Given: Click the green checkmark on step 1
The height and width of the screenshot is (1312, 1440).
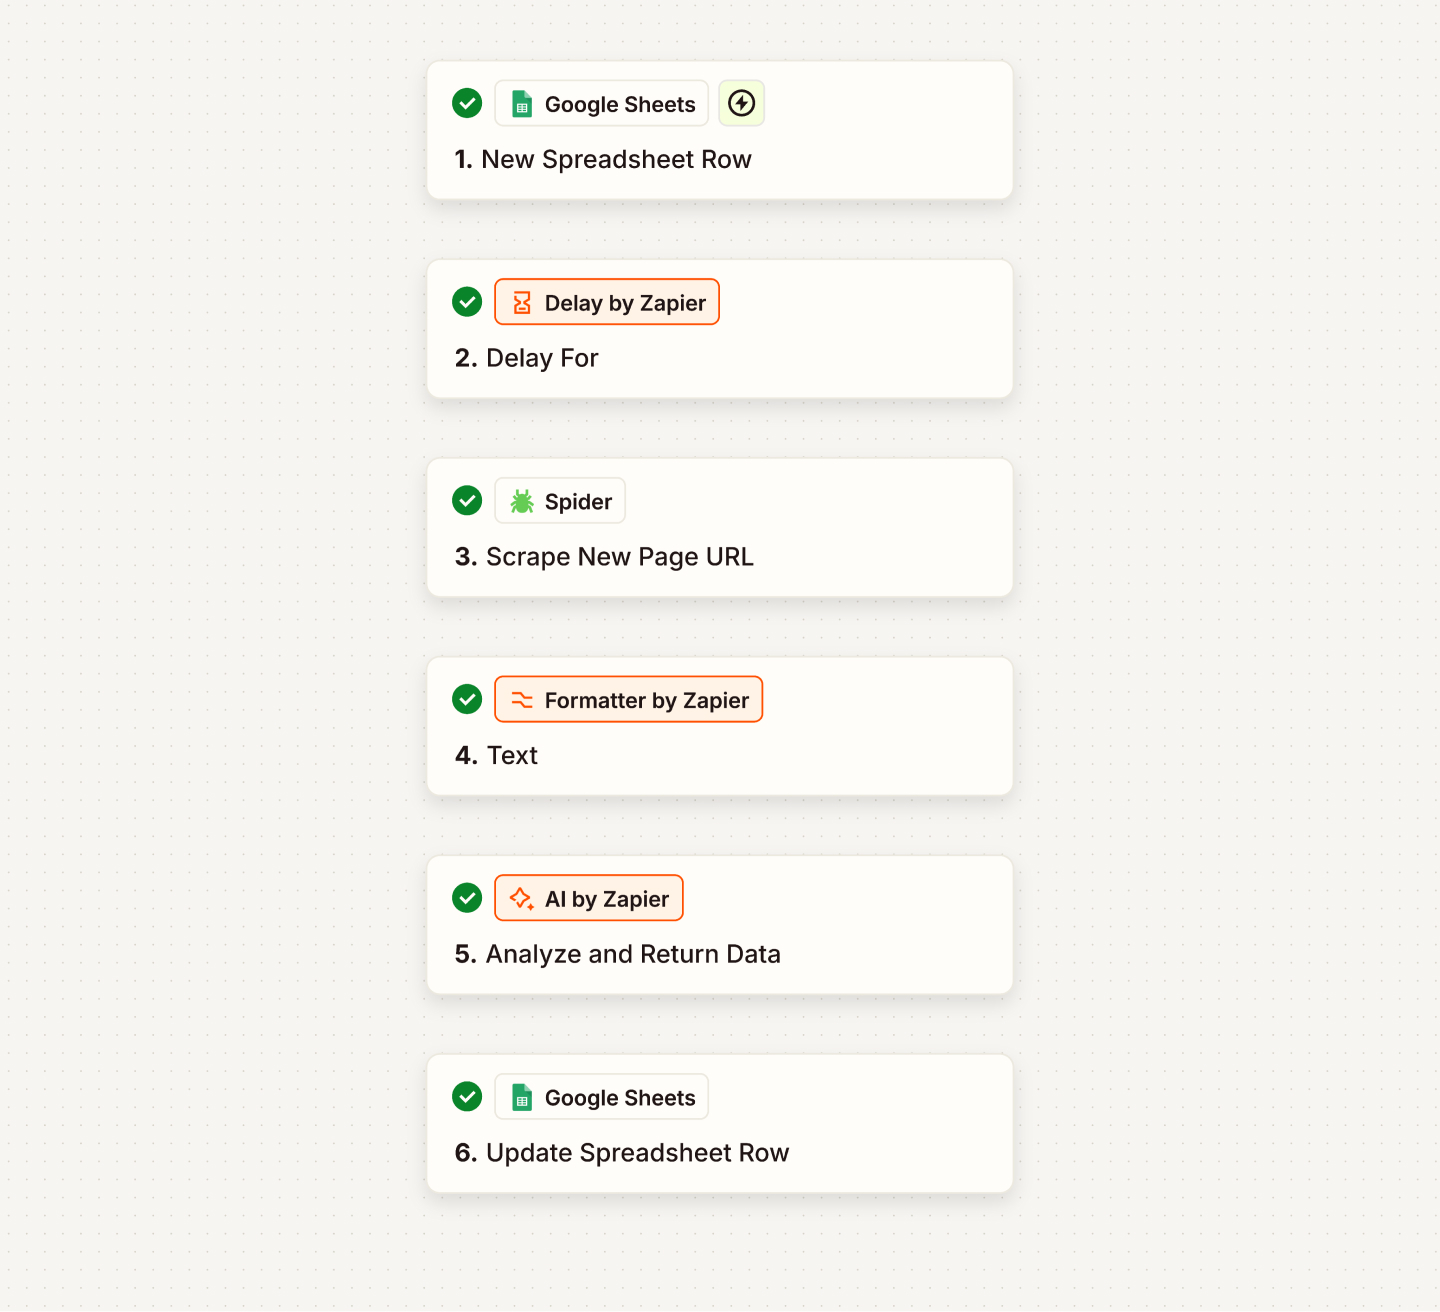Looking at the screenshot, I should click(467, 103).
